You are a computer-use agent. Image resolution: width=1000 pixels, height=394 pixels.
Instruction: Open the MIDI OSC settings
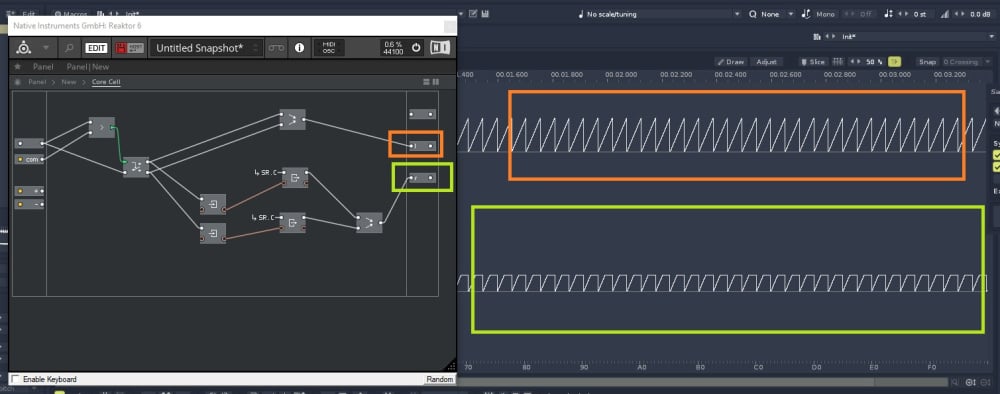click(x=329, y=48)
